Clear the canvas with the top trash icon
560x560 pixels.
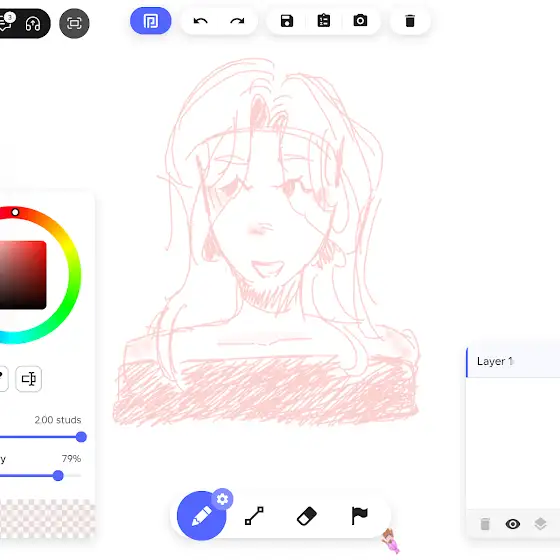pos(410,21)
